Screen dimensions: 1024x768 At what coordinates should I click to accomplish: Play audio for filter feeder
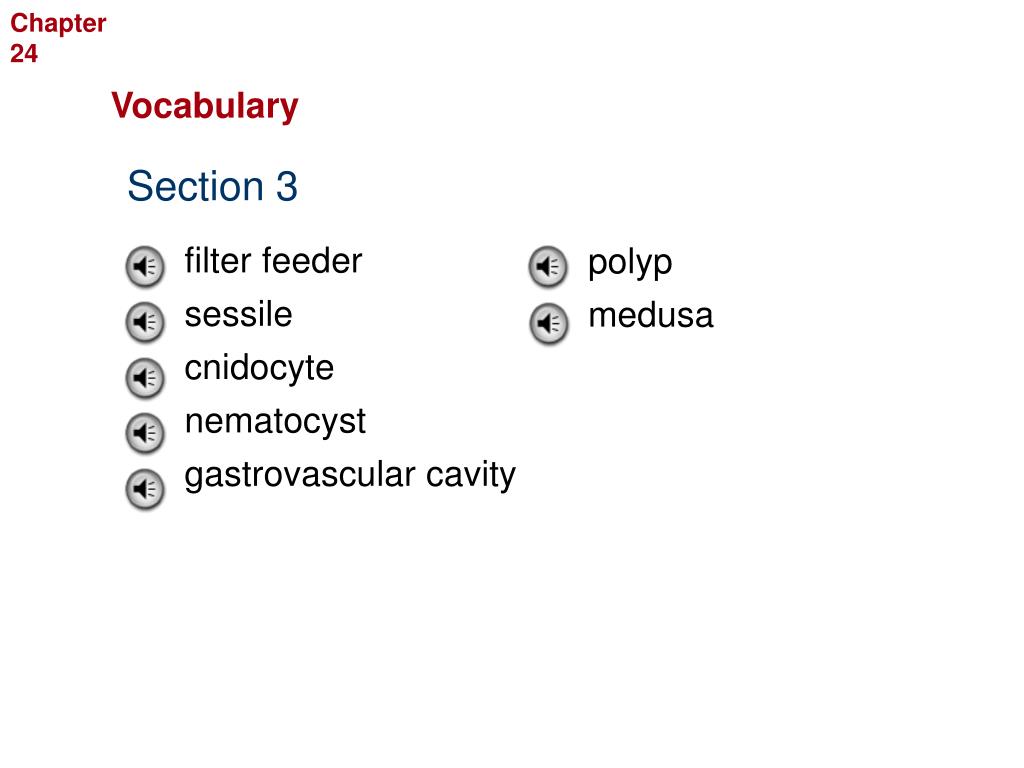pyautogui.click(x=145, y=266)
